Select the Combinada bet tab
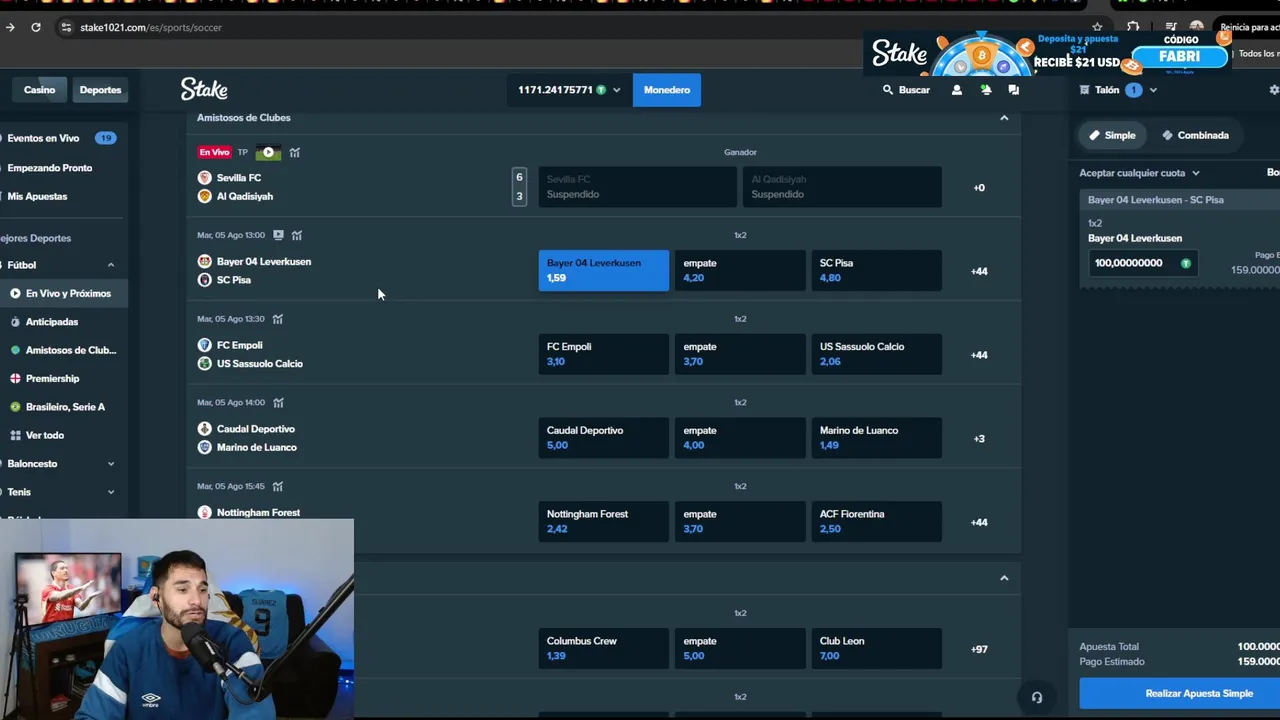The height and width of the screenshot is (720, 1280). [x=1195, y=135]
